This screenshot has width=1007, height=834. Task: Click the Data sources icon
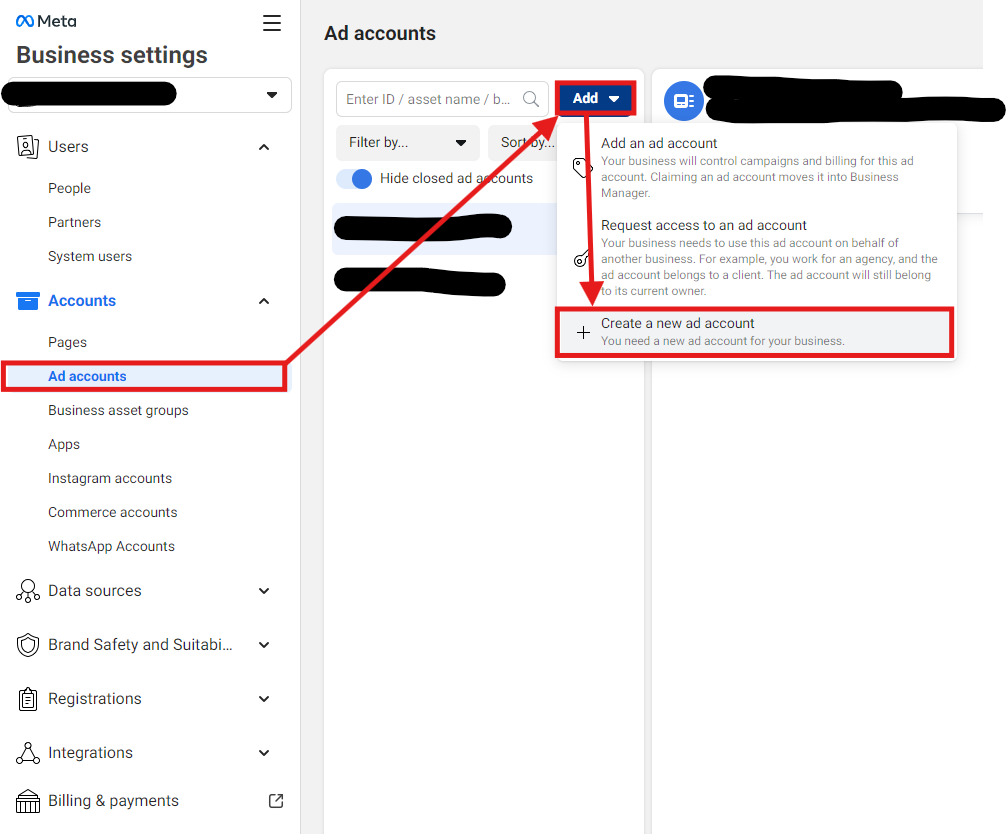28,591
